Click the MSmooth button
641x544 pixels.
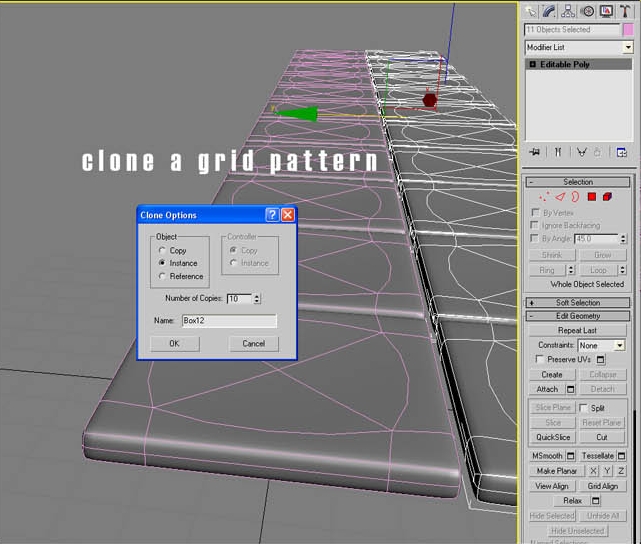click(548, 456)
